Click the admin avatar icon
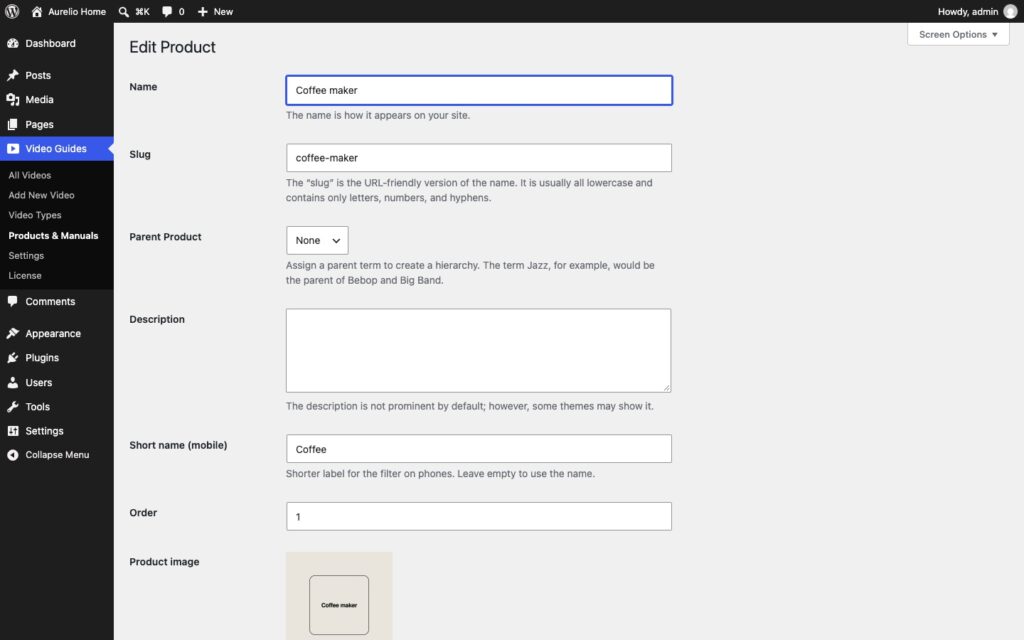Screen dimensions: 1024x640 (1010, 12)
